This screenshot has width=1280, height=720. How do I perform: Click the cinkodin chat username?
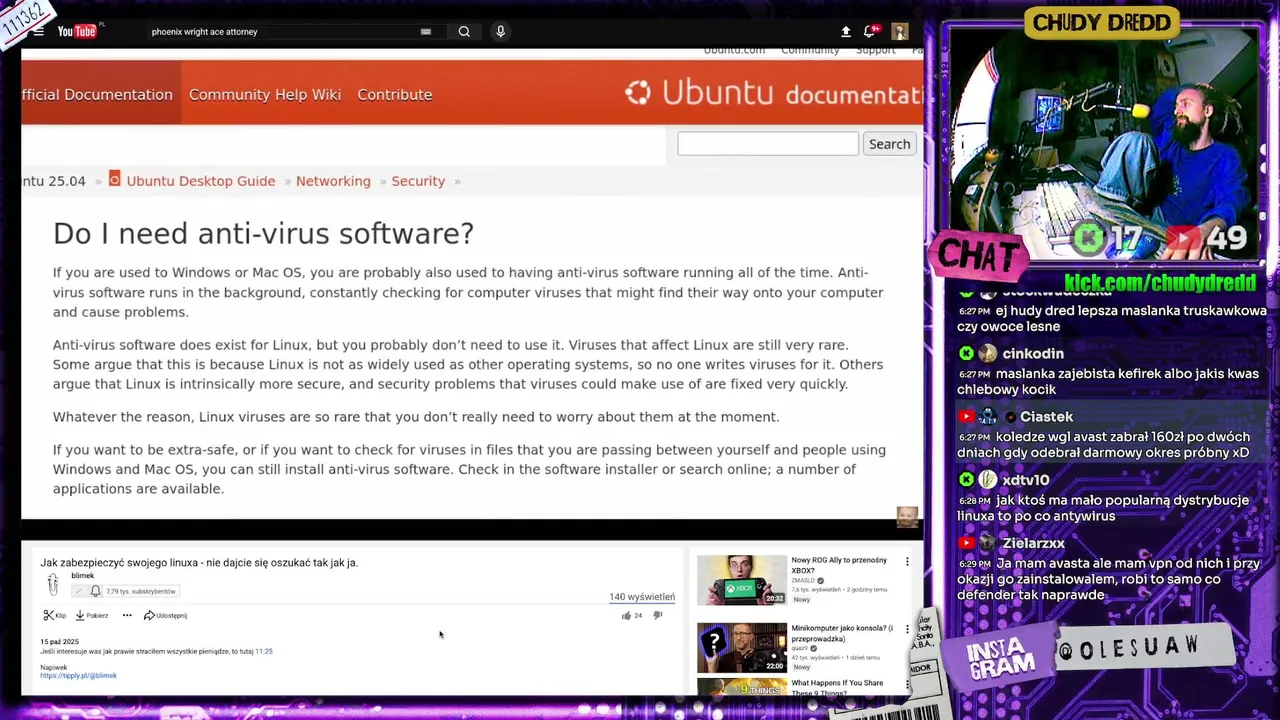coord(1033,354)
